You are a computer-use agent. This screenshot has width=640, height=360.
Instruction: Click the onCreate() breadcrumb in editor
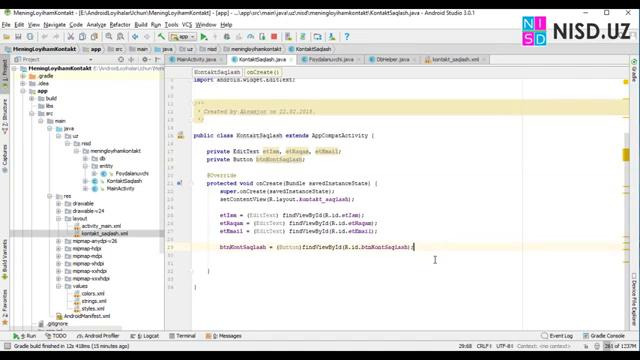(263, 72)
